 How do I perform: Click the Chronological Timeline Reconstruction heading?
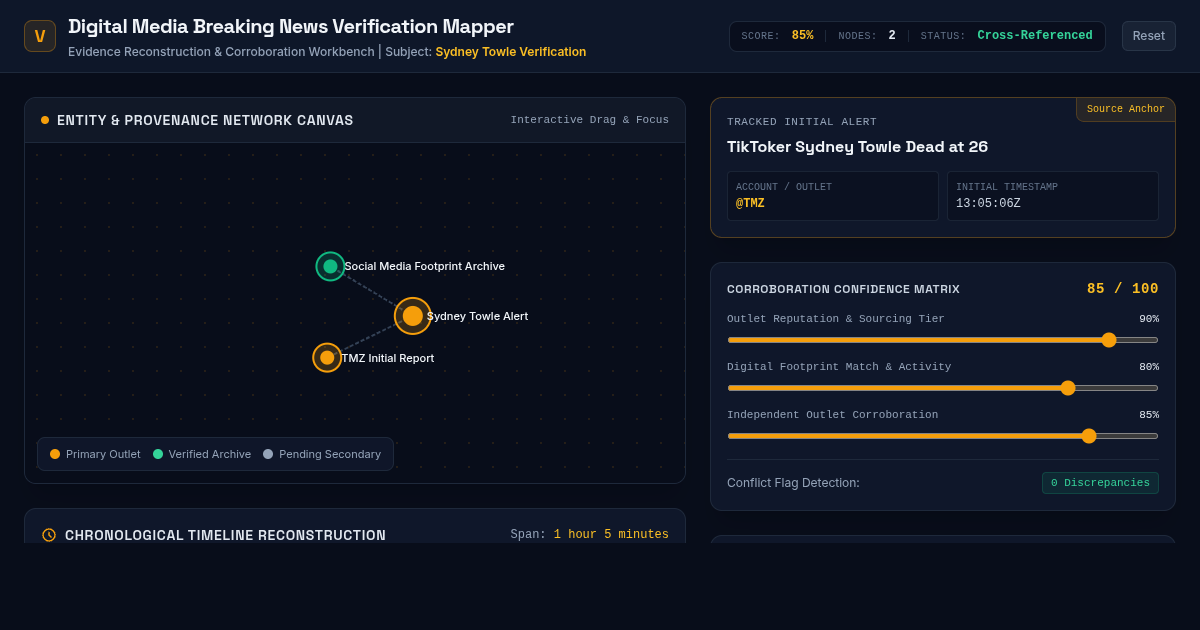coord(225,535)
